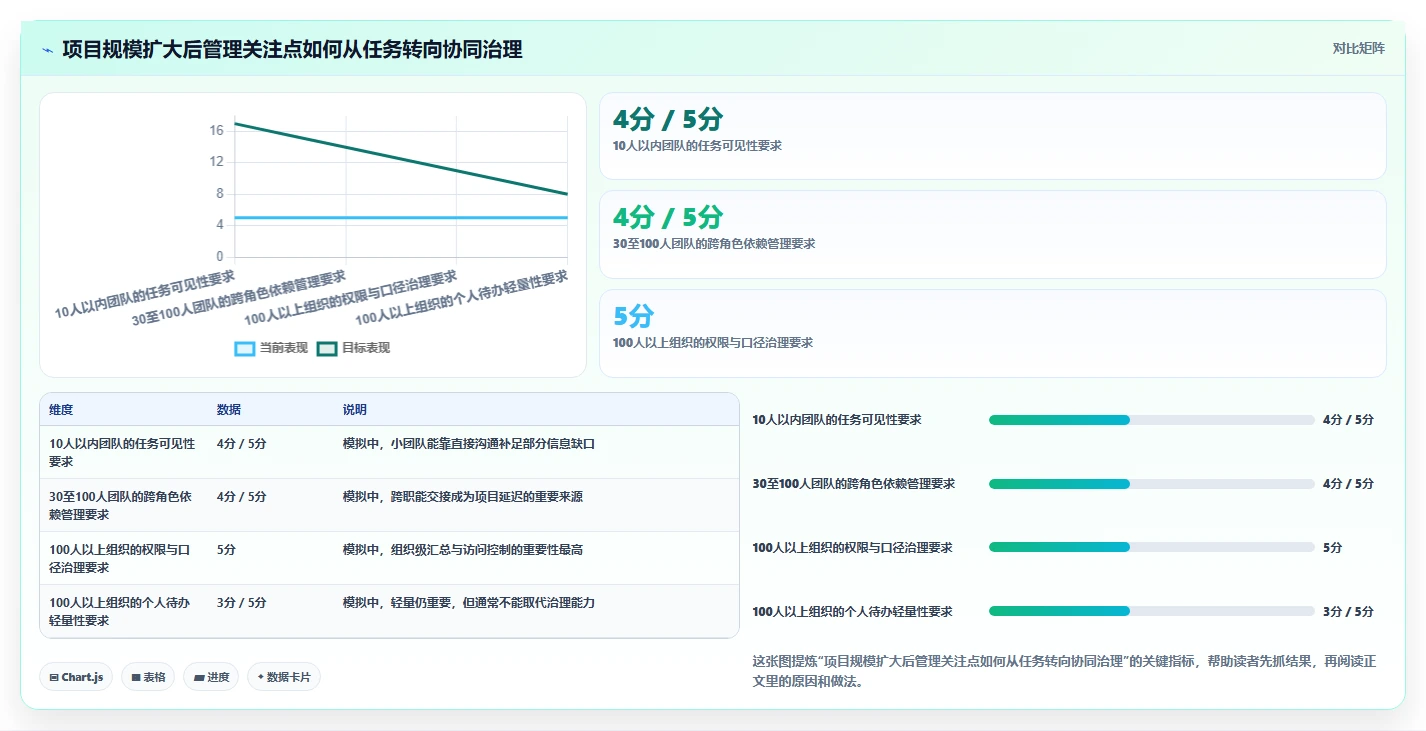Click the 12 tick label on the chart's y-axis
Screen dimensions: 1426x731
[216, 162]
